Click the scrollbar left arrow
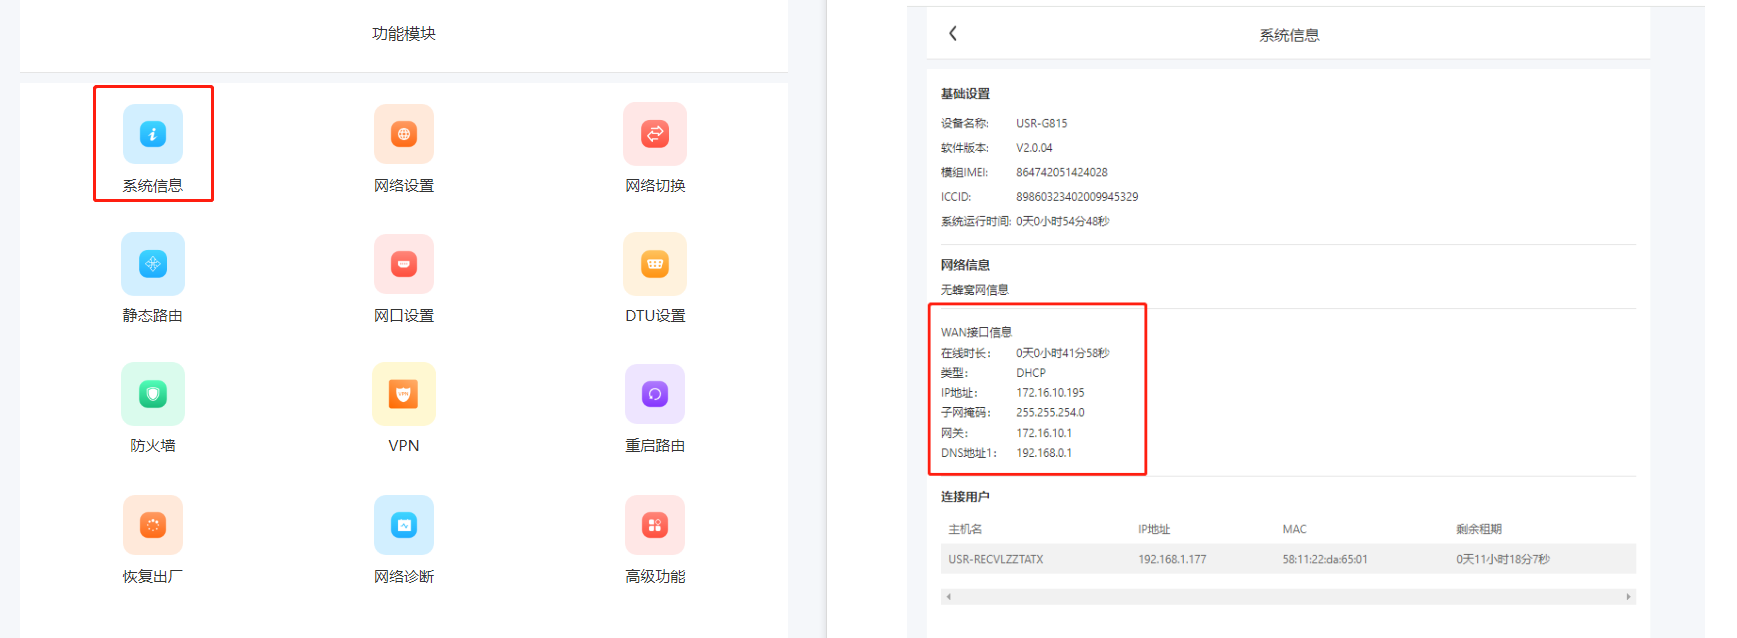 click(x=948, y=597)
